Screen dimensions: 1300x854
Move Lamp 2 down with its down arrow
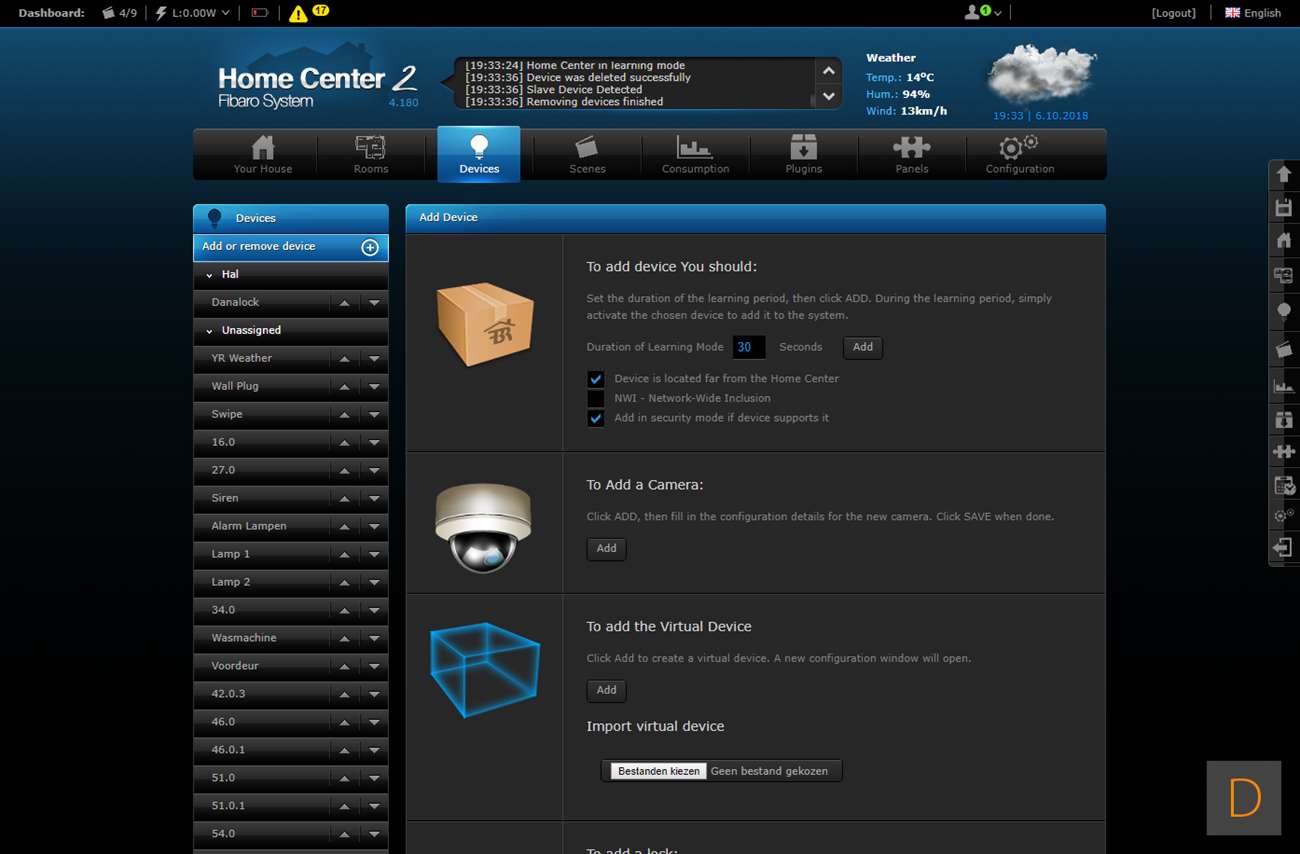click(x=374, y=582)
